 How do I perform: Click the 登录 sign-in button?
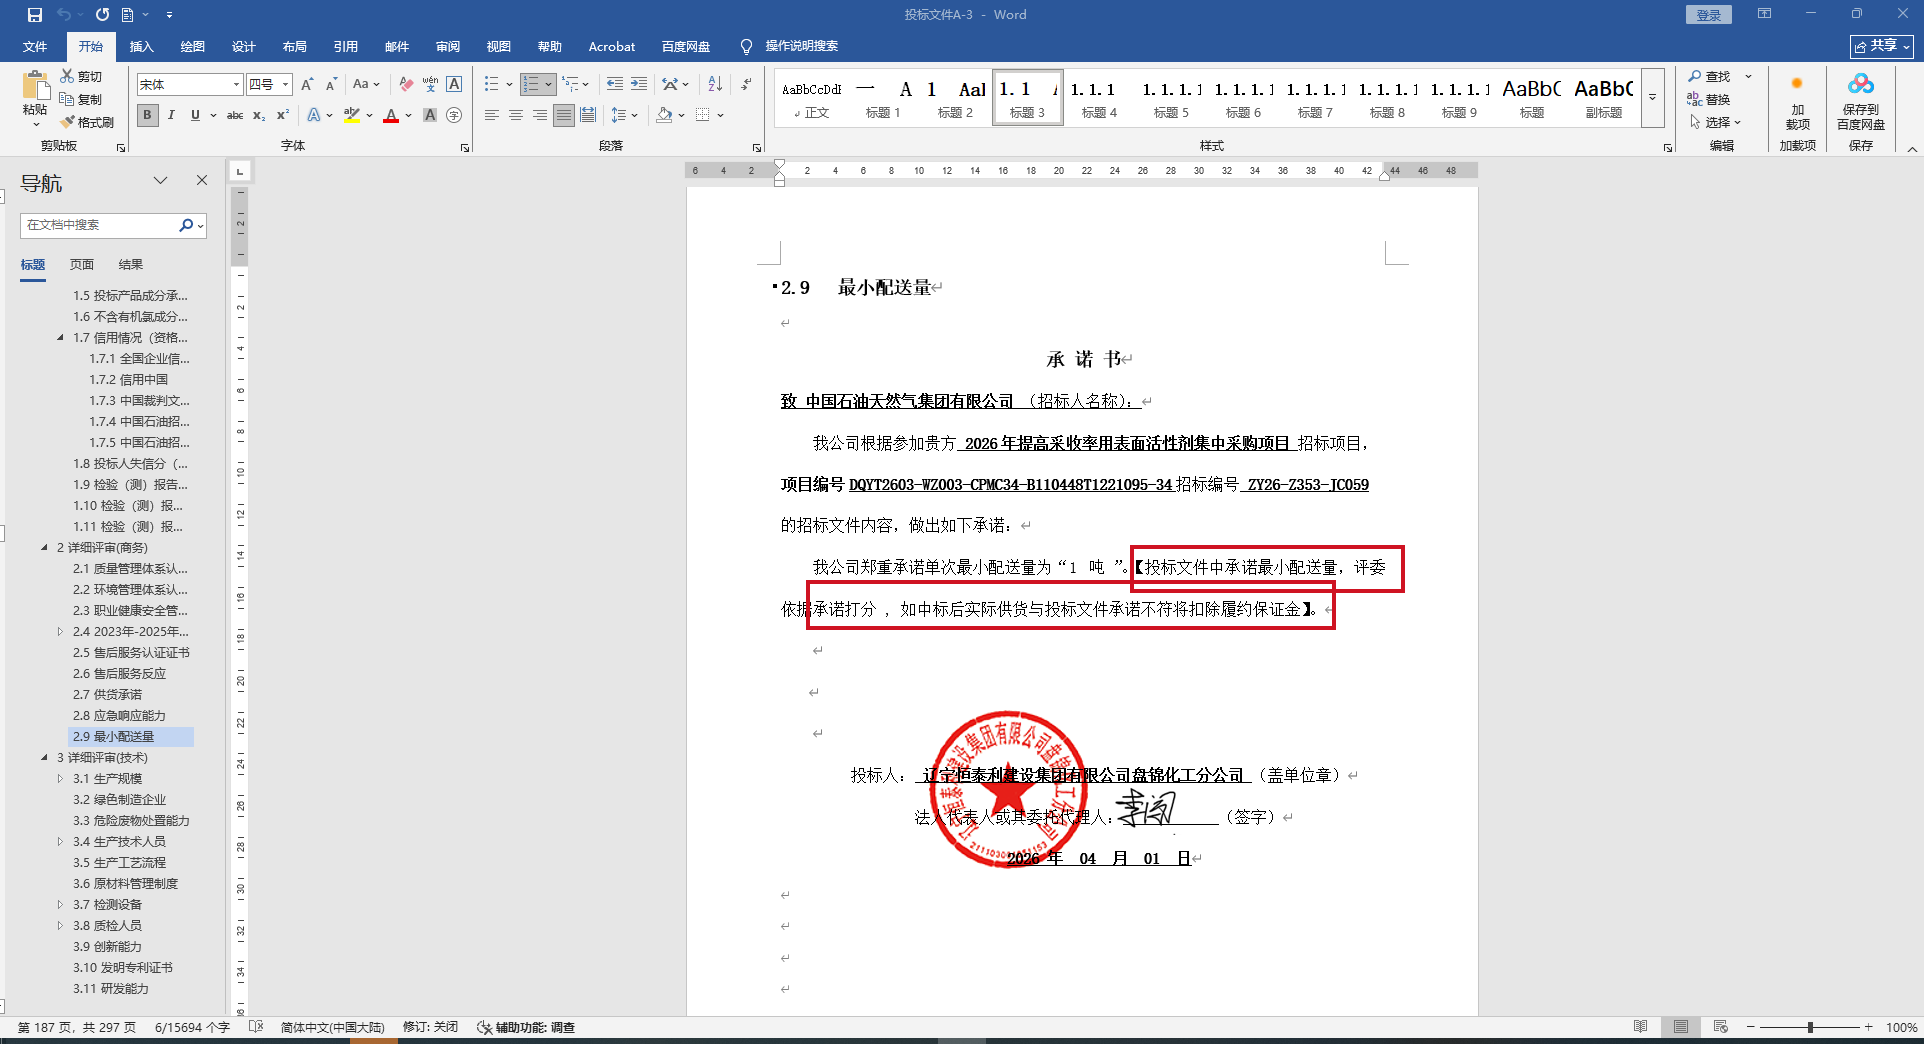tap(1708, 15)
